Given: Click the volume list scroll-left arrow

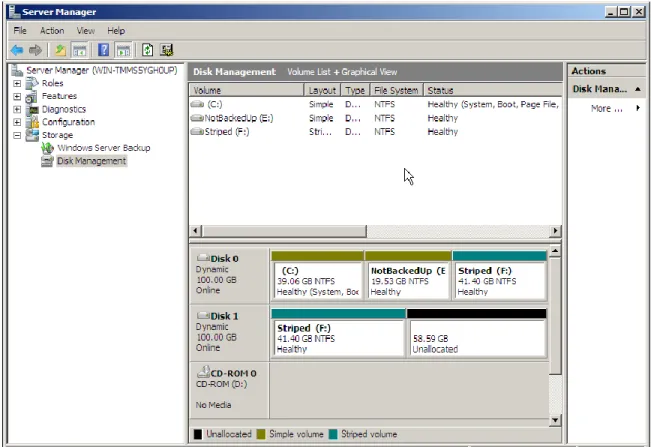Looking at the screenshot, I should coord(196,231).
